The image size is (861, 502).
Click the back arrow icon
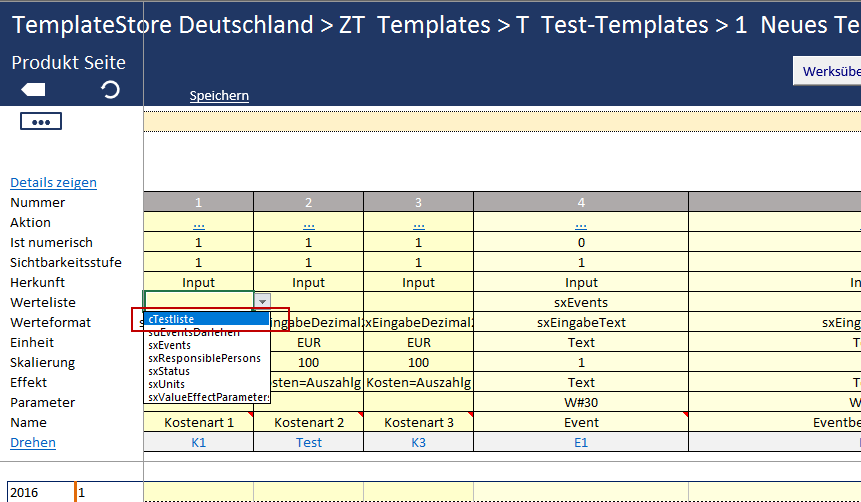click(33, 90)
